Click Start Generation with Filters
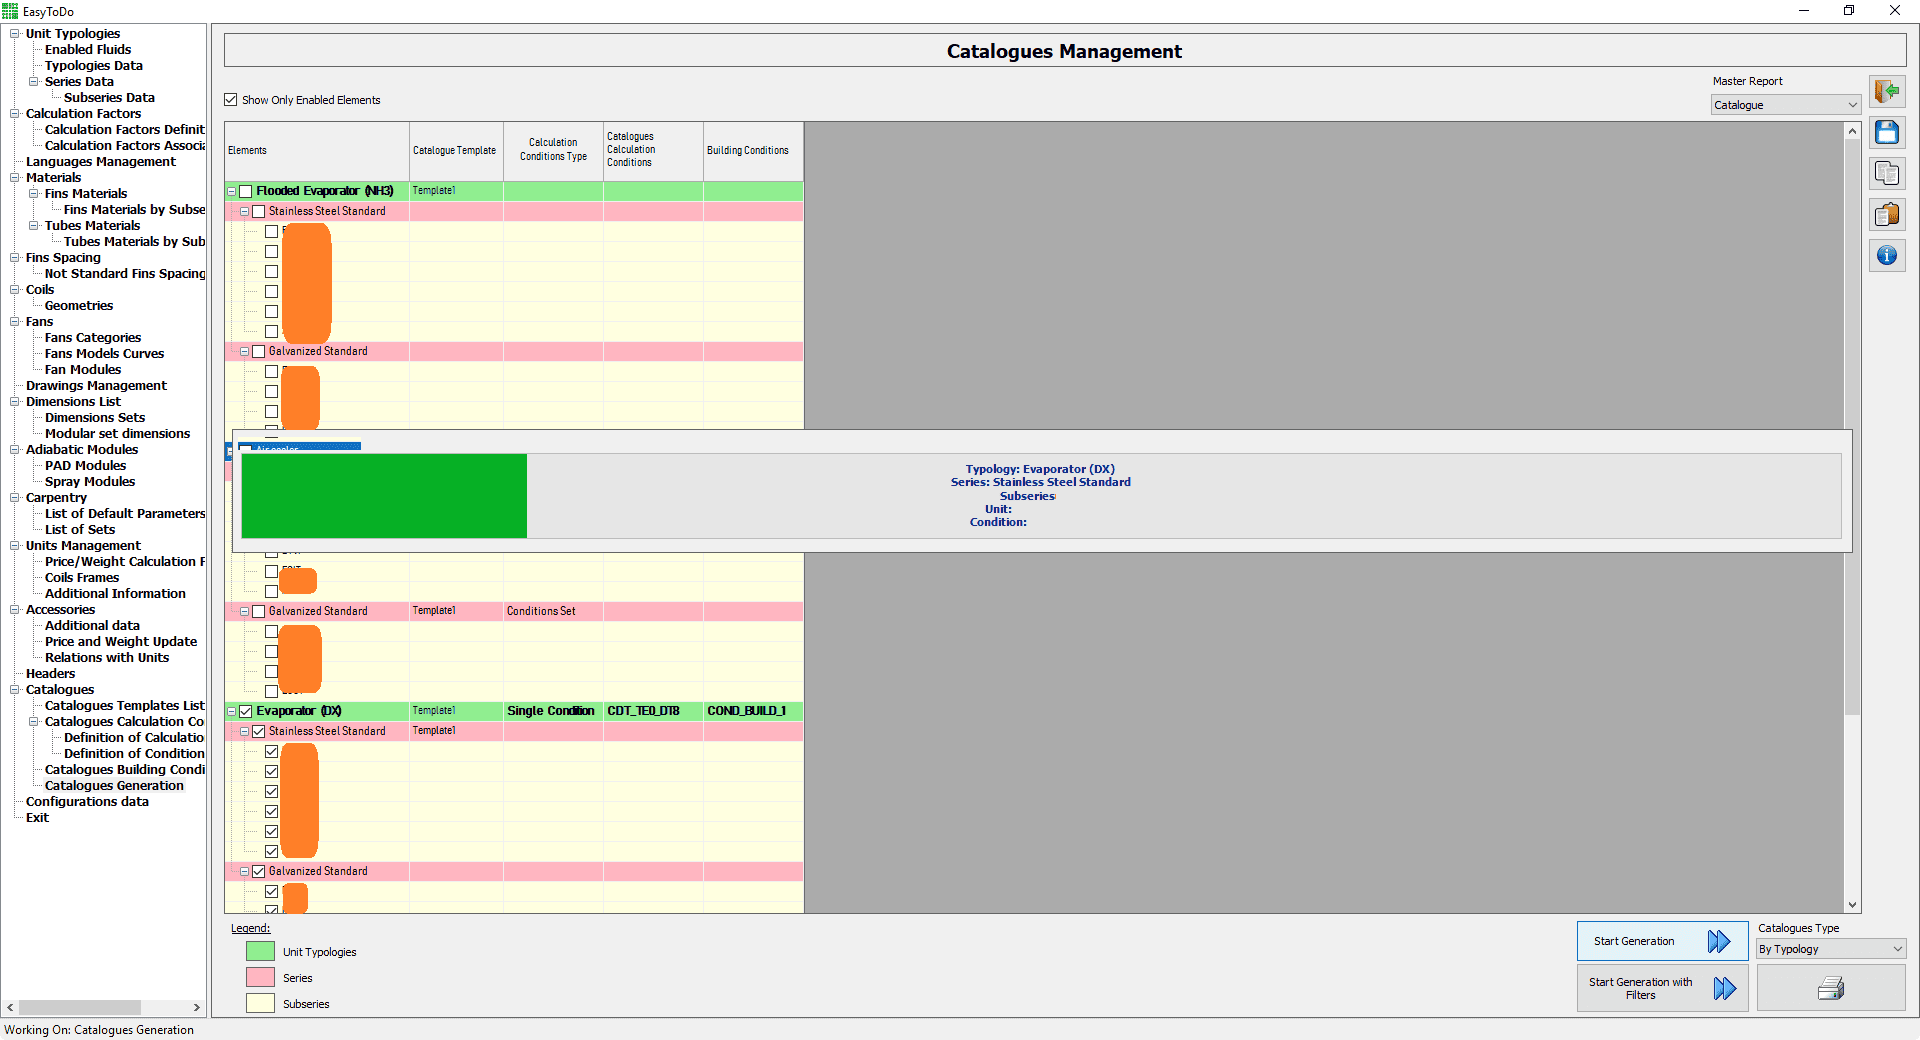Screen dimensions: 1920x1040 1661,989
